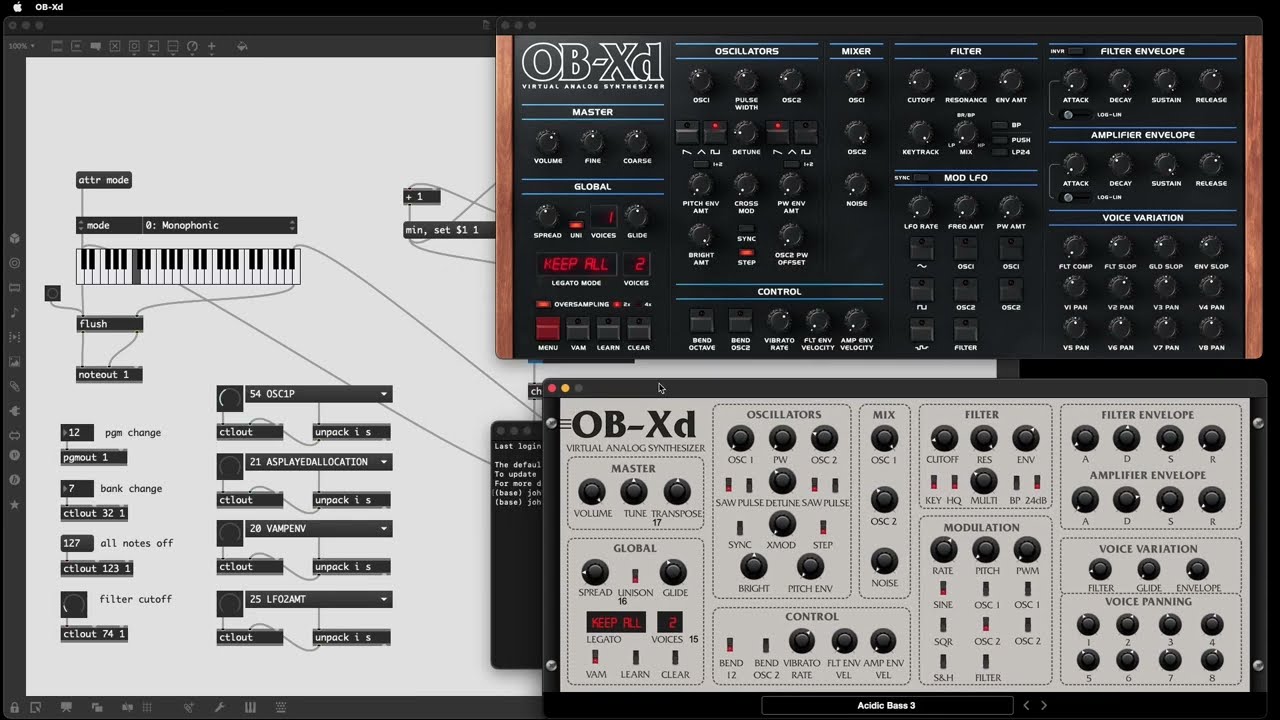Open the 21 ASPLAYEDALLOCATION dropdown

[318, 462]
